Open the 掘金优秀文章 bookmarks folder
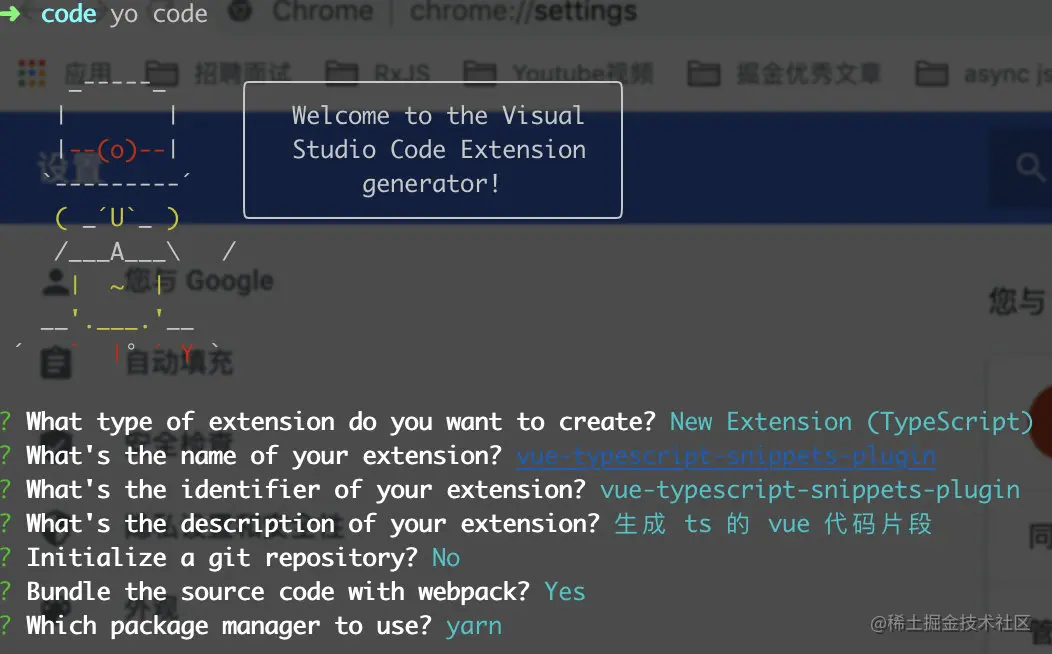The width and height of the screenshot is (1052, 654). (784, 73)
